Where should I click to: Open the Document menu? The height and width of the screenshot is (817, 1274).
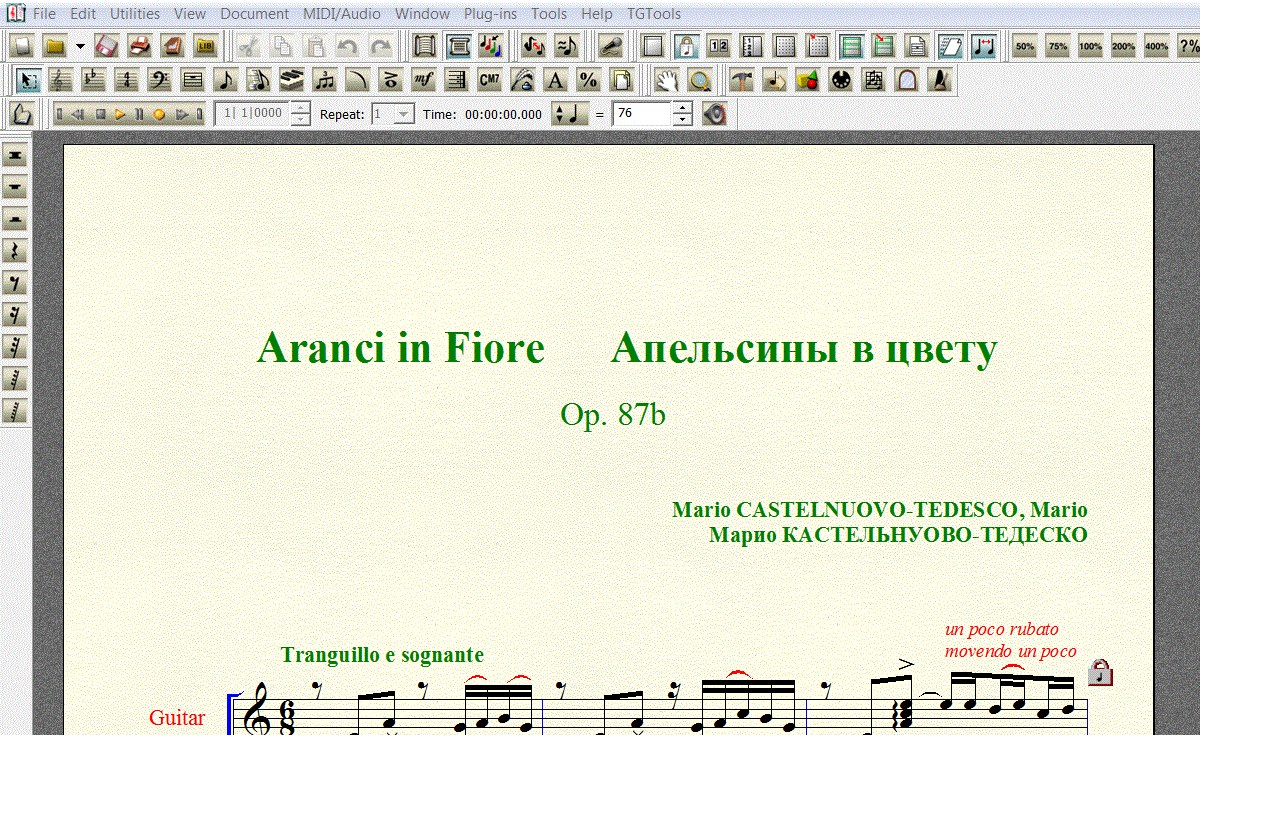pyautogui.click(x=254, y=14)
